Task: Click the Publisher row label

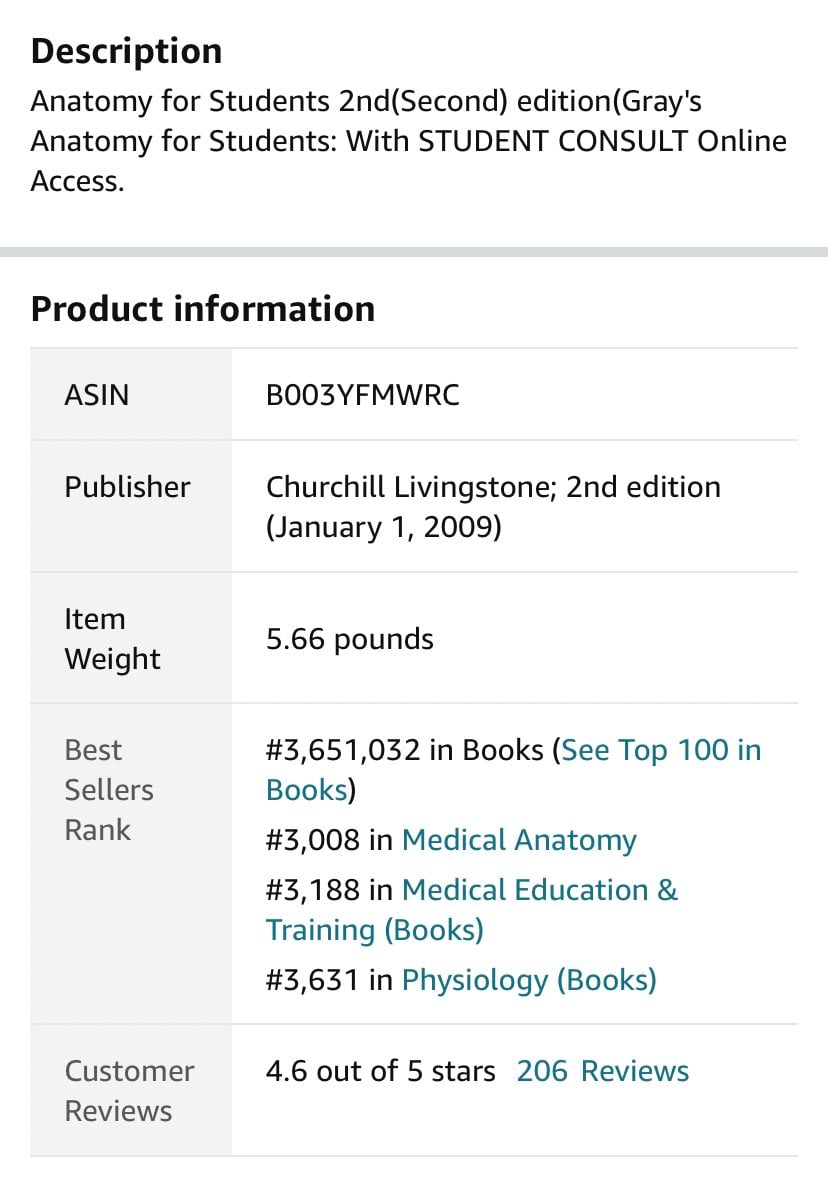Action: [127, 487]
